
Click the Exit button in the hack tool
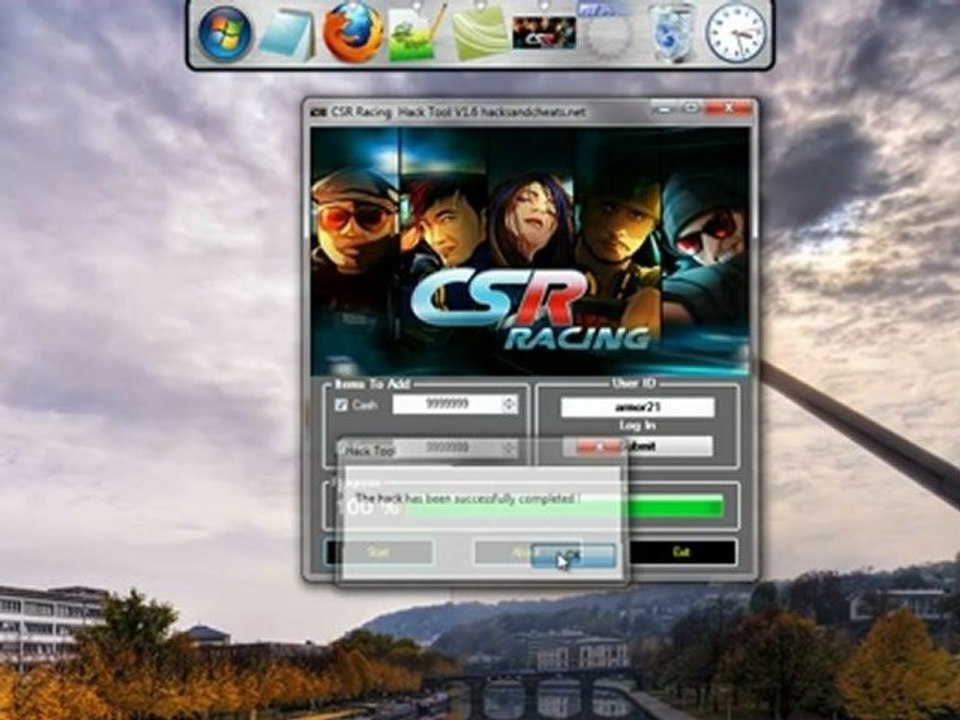(x=682, y=552)
